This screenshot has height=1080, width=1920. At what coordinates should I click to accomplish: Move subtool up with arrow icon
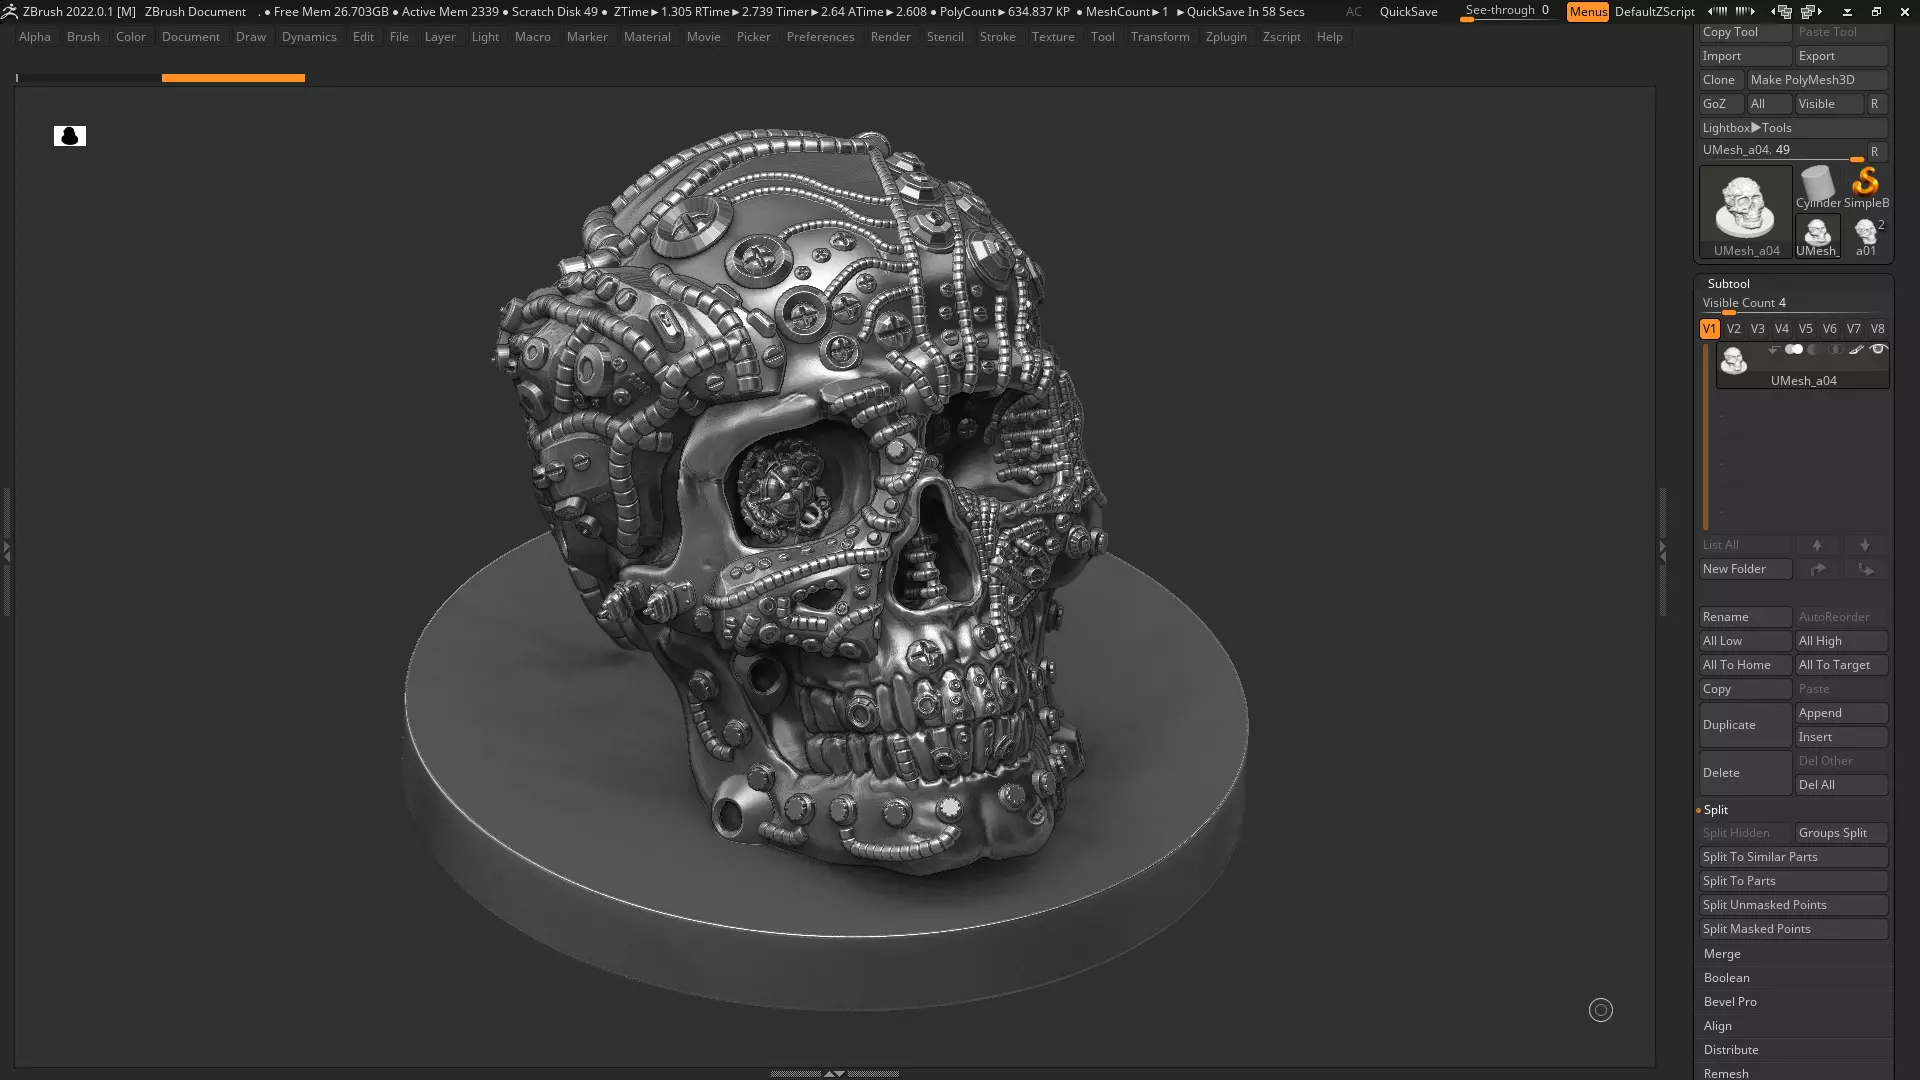(x=1817, y=545)
